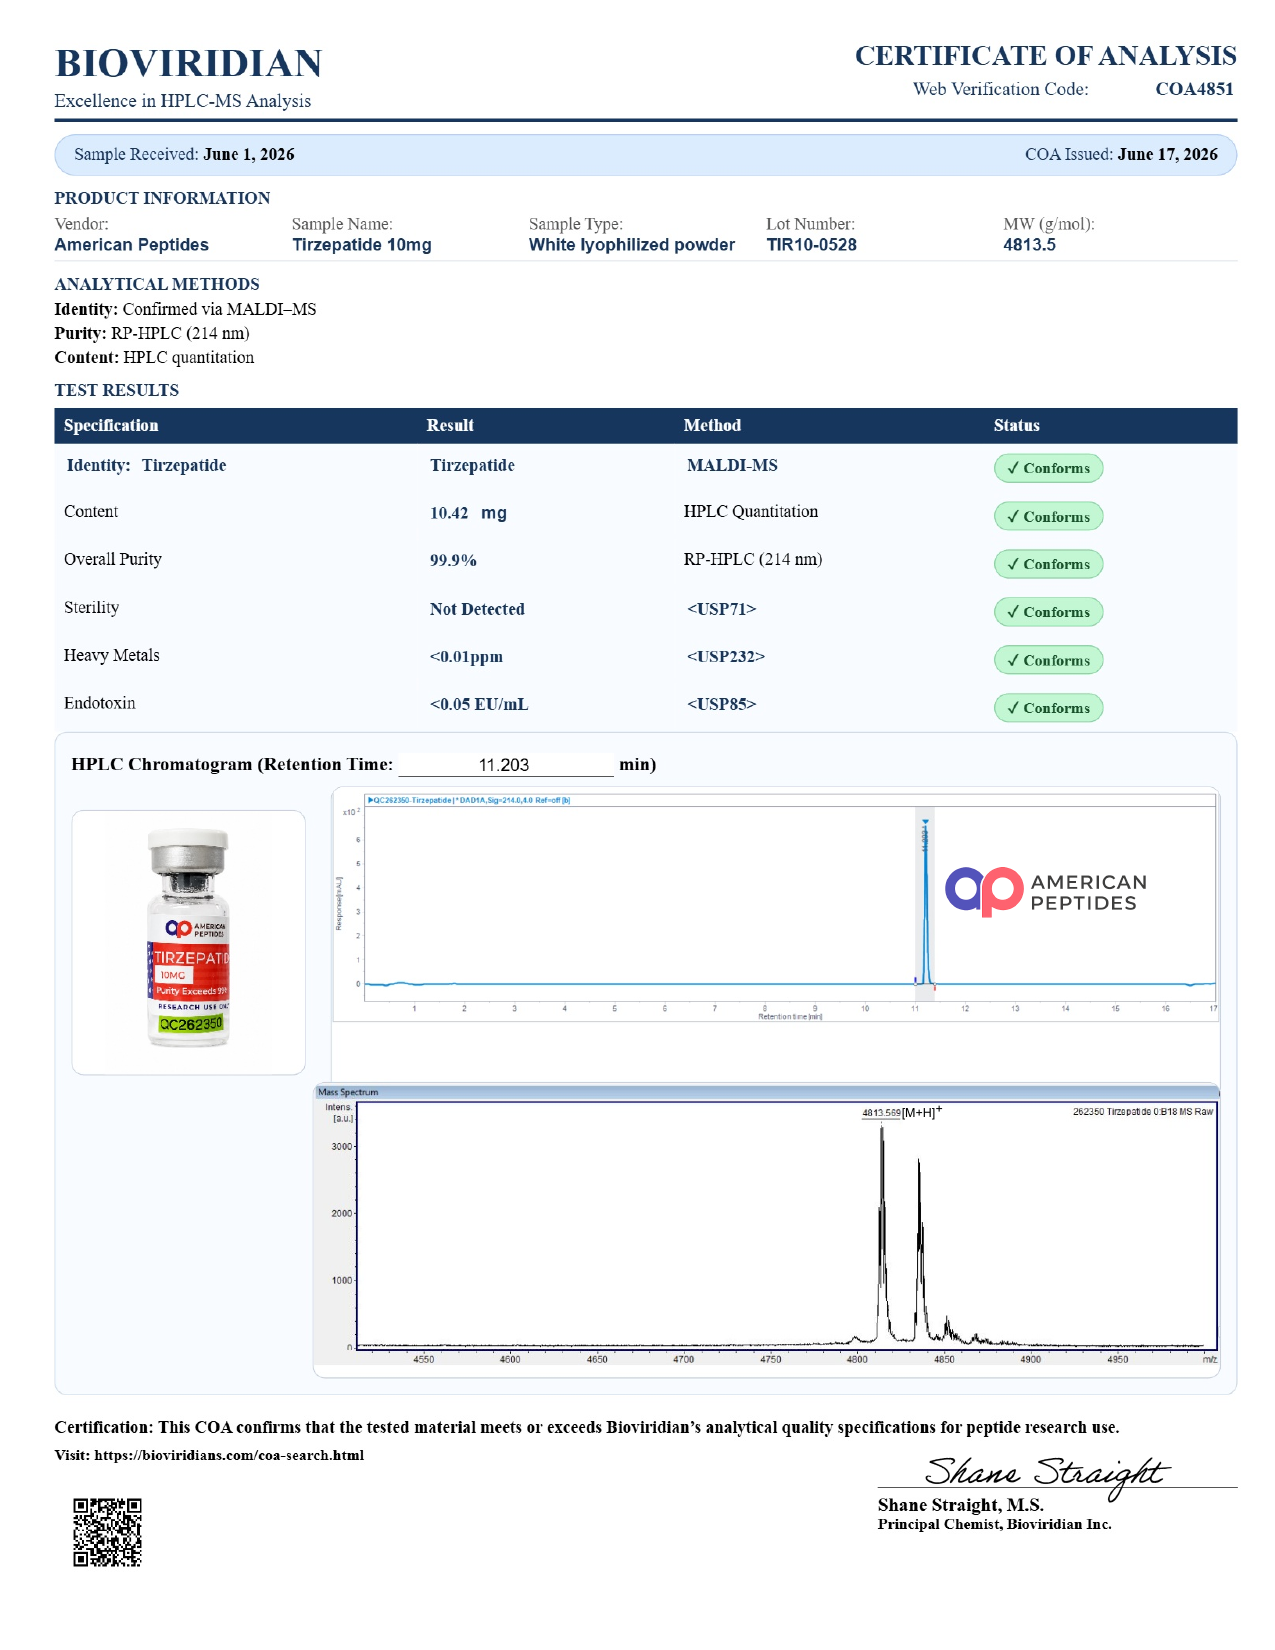Viewport: 1275px width, 1650px height.
Task: Click the 4813.569 [M+H]+ peak label
Action: point(902,1112)
